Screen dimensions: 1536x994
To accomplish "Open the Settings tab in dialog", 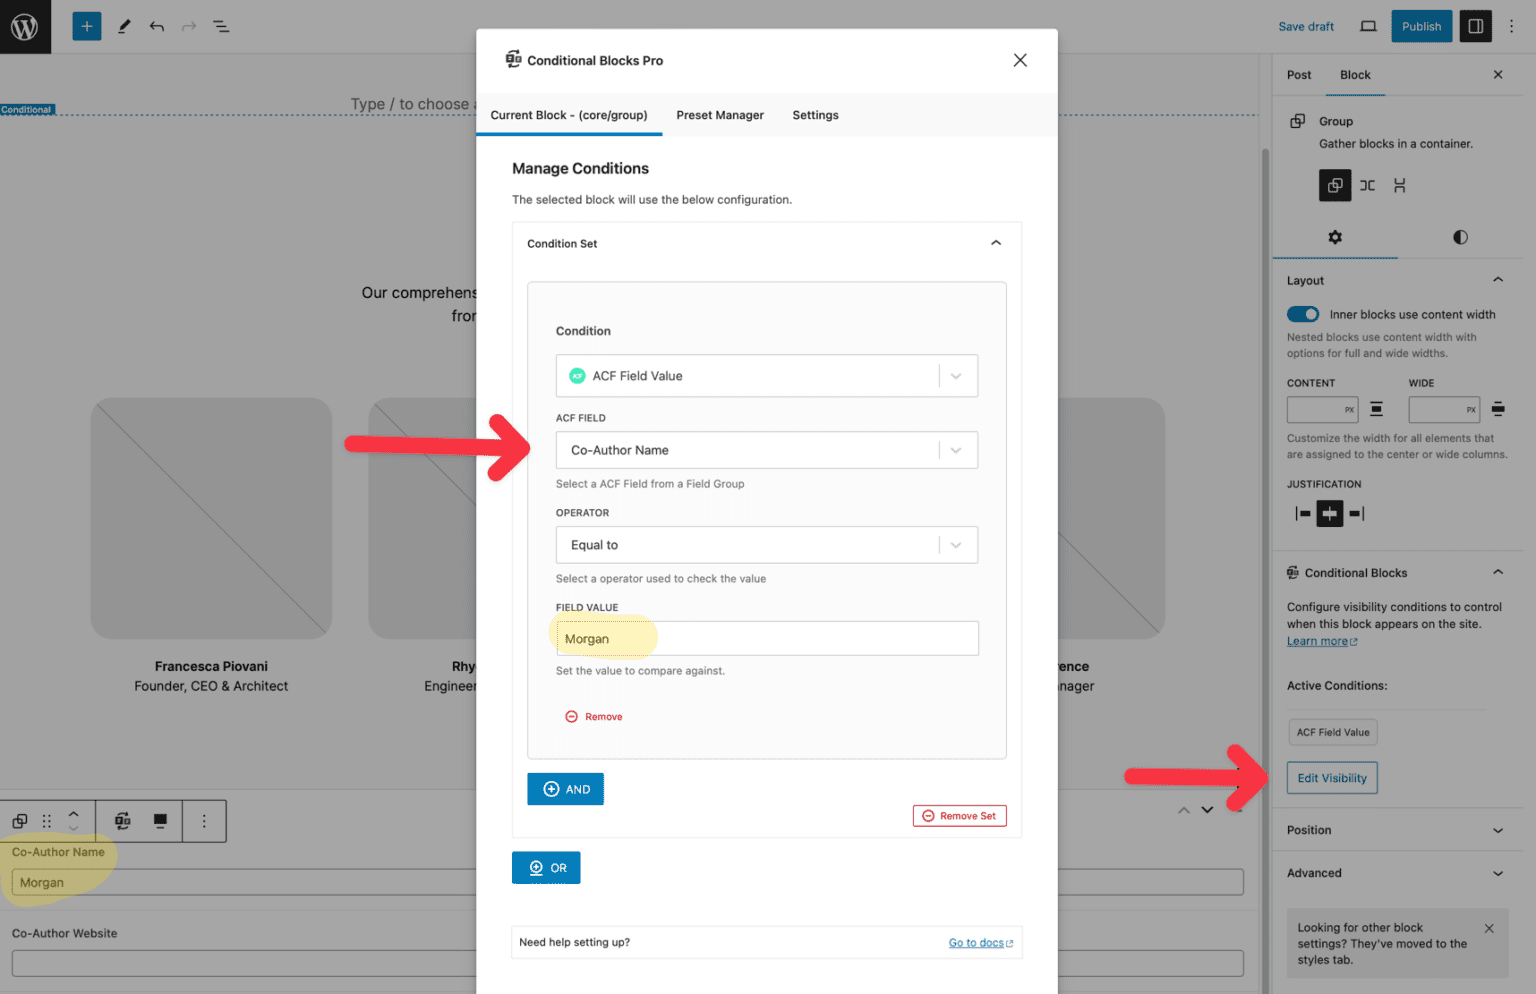I will coord(816,115).
